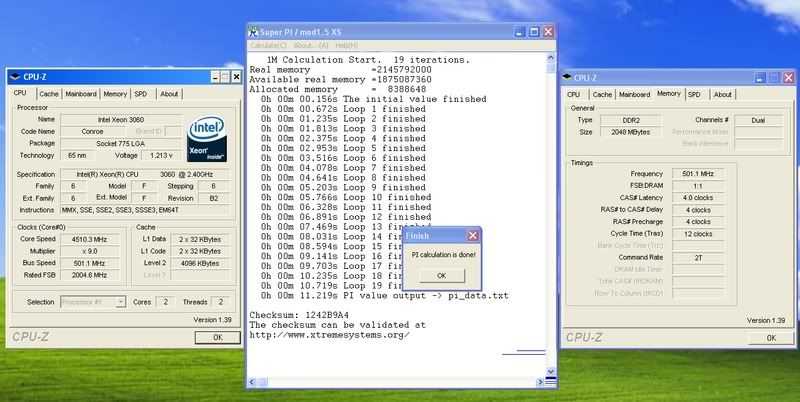Screen dimensions: 800x402
Task: Click OK button in left CPU-Z window
Action: 217,337
